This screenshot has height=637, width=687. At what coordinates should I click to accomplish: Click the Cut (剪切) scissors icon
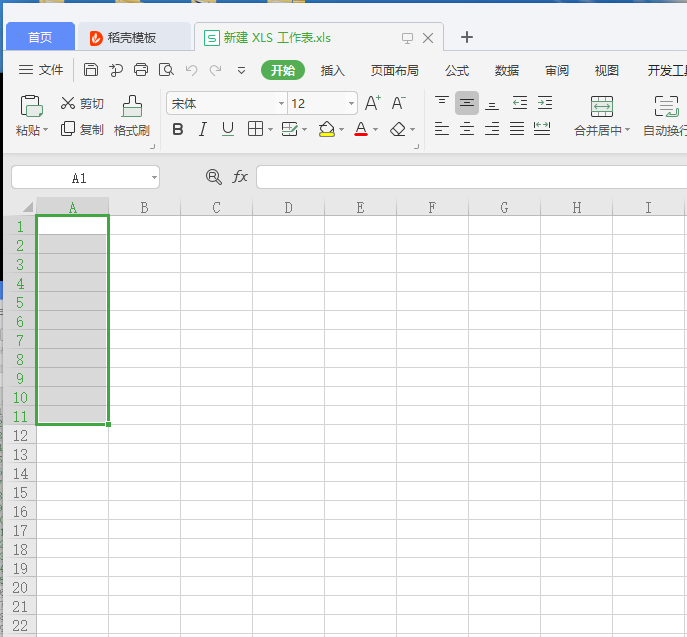pyautogui.click(x=68, y=103)
